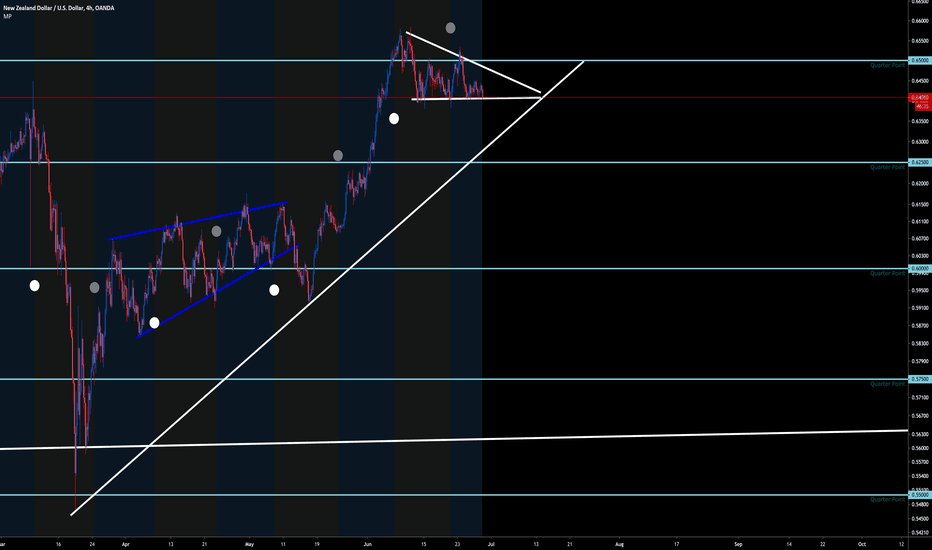Click the May label on the time axis
The image size is (932, 550).
pos(249,544)
